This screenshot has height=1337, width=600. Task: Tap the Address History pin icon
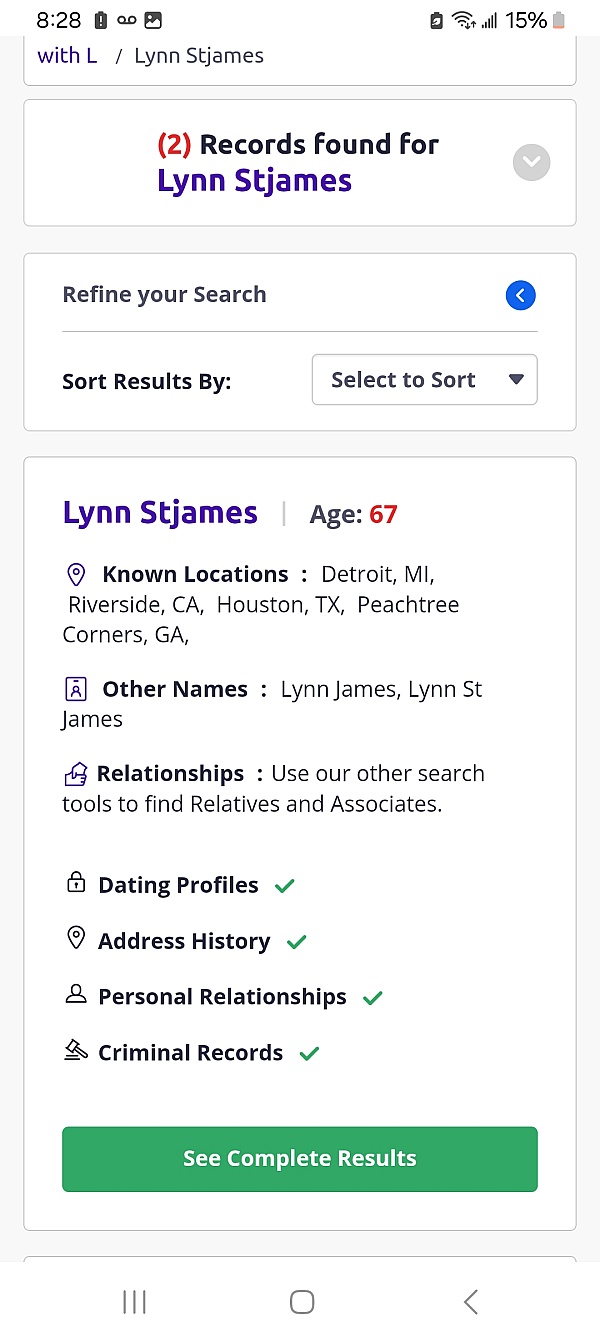pyautogui.click(x=75, y=939)
